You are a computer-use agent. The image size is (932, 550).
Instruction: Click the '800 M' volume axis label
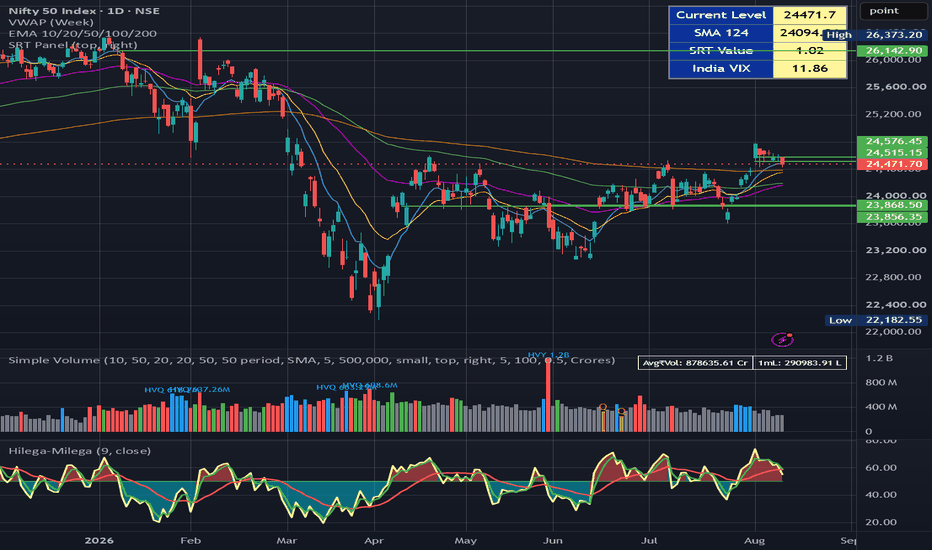[x=881, y=382]
